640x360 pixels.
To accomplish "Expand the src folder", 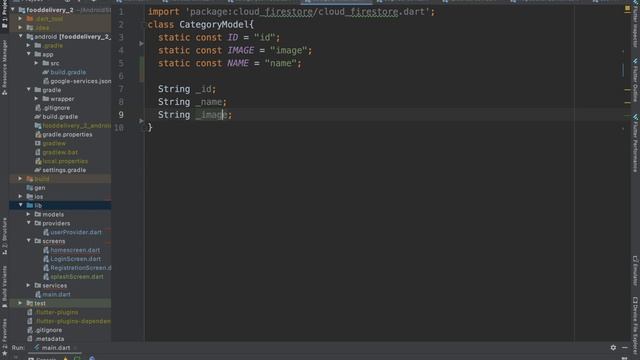I will coord(36,63).
